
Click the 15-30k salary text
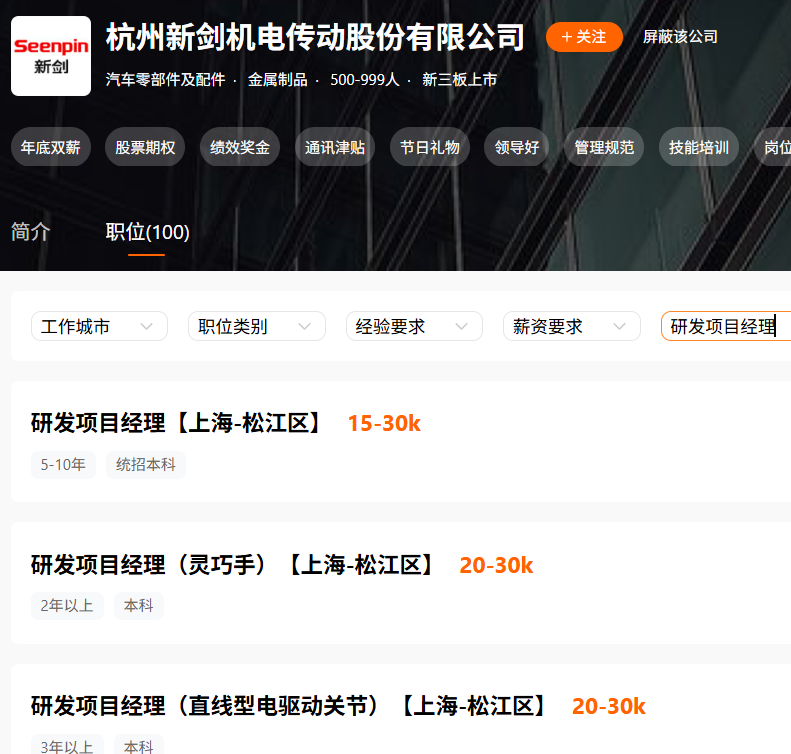pyautogui.click(x=384, y=423)
